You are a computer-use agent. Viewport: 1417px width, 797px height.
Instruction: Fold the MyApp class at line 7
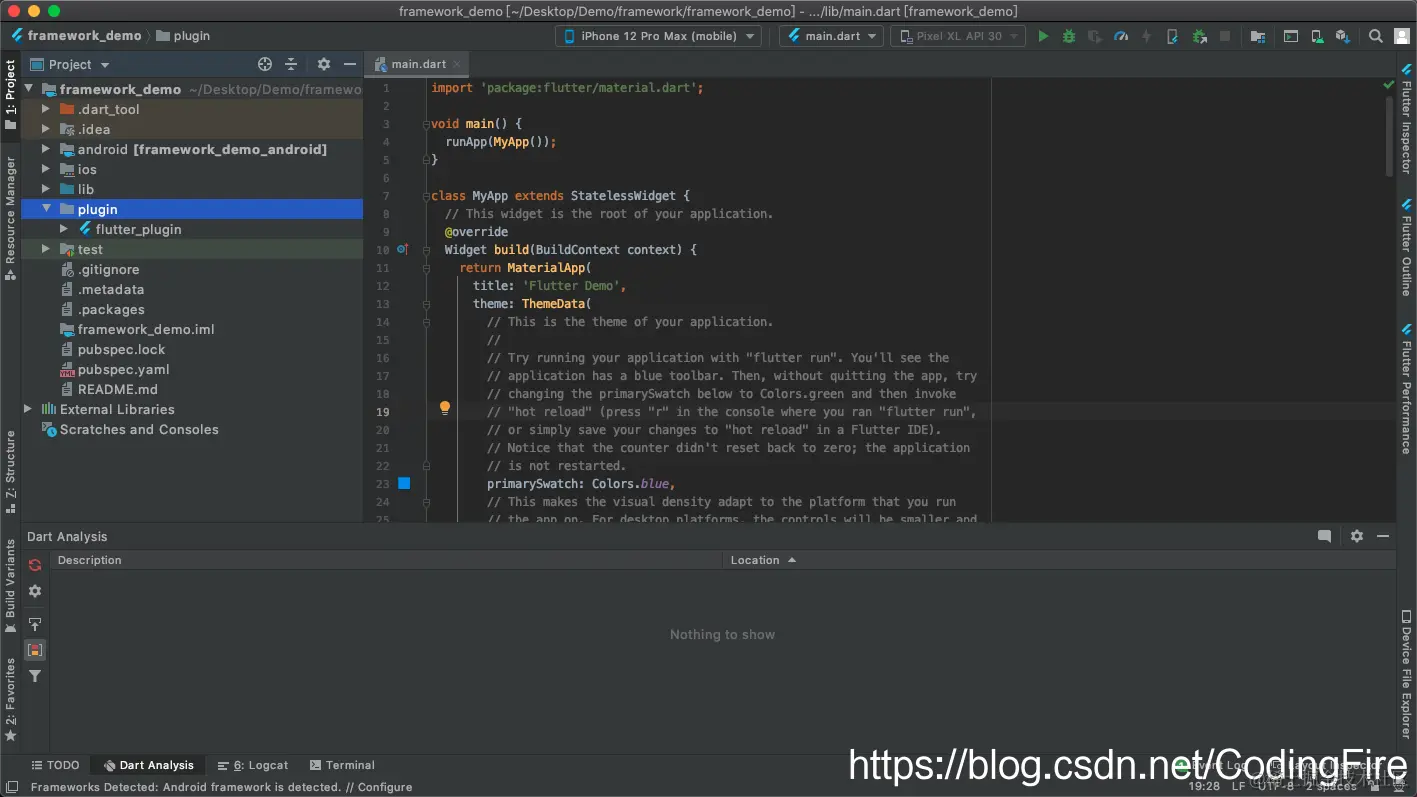tap(426, 196)
